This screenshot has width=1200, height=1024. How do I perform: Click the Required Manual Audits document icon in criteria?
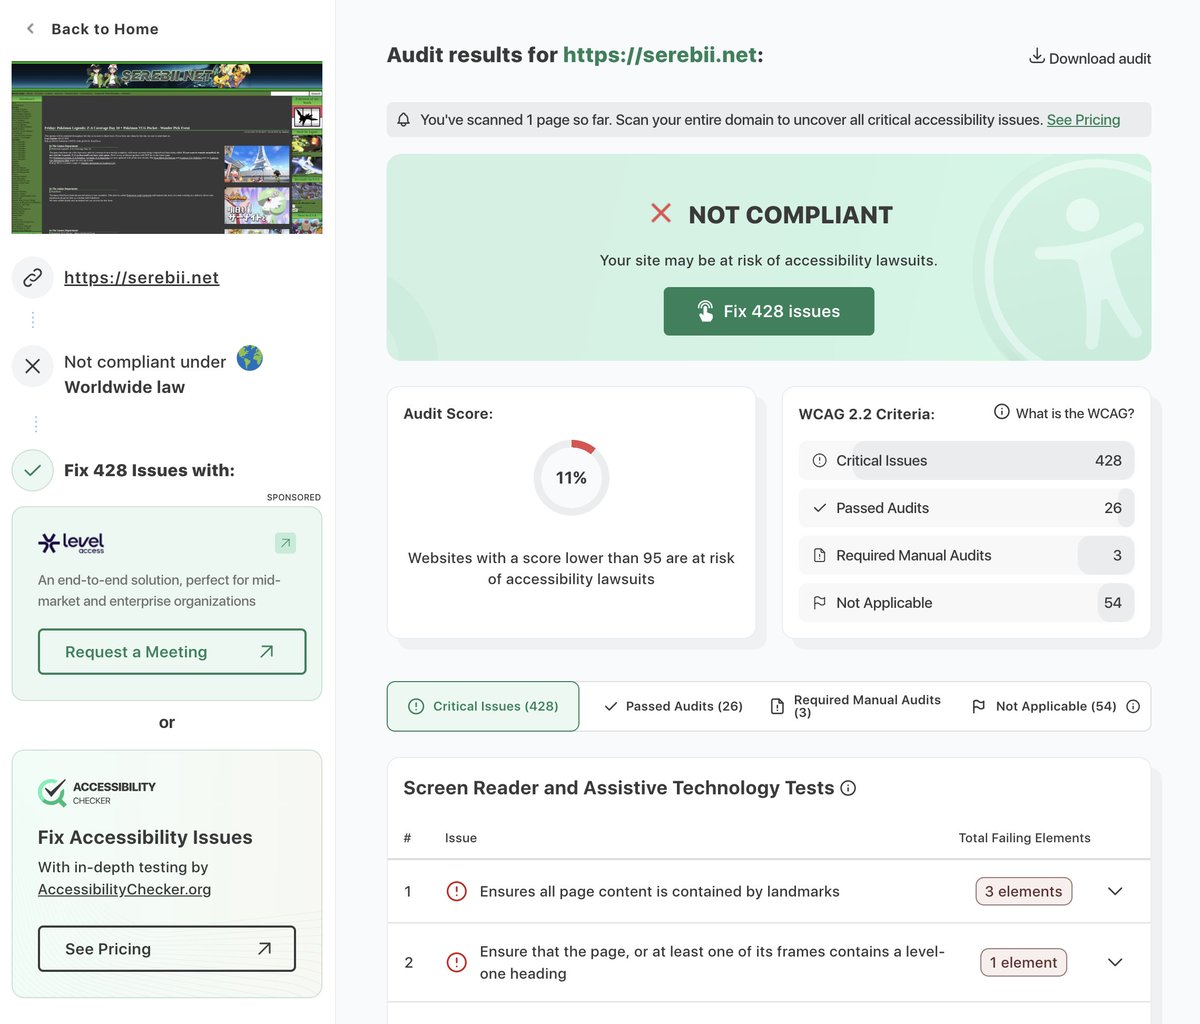tap(820, 555)
